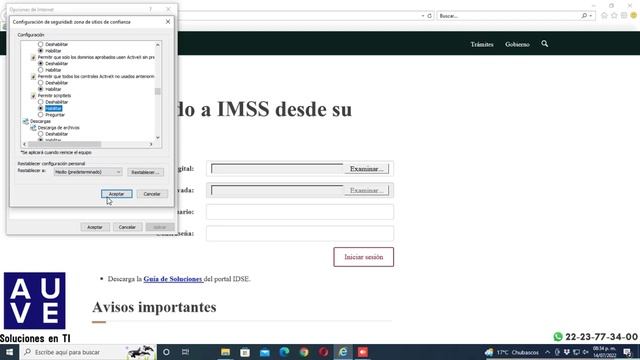Click Cancelar in the security settings dialog
Viewport: 640px width, 360px height.
coord(152,194)
